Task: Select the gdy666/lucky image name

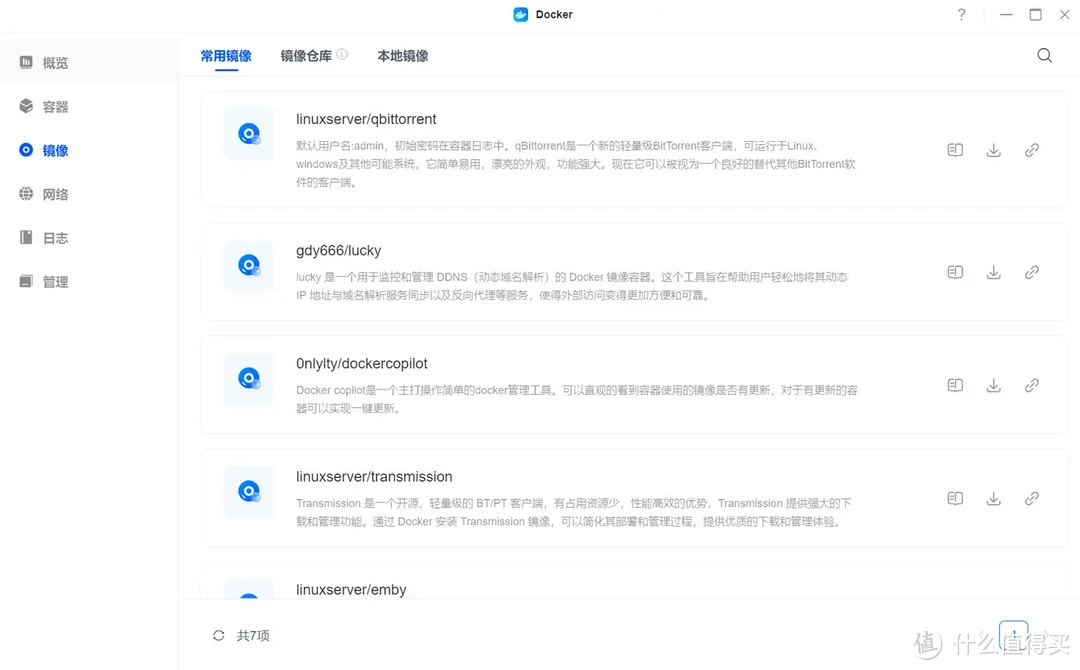Action: 338,250
